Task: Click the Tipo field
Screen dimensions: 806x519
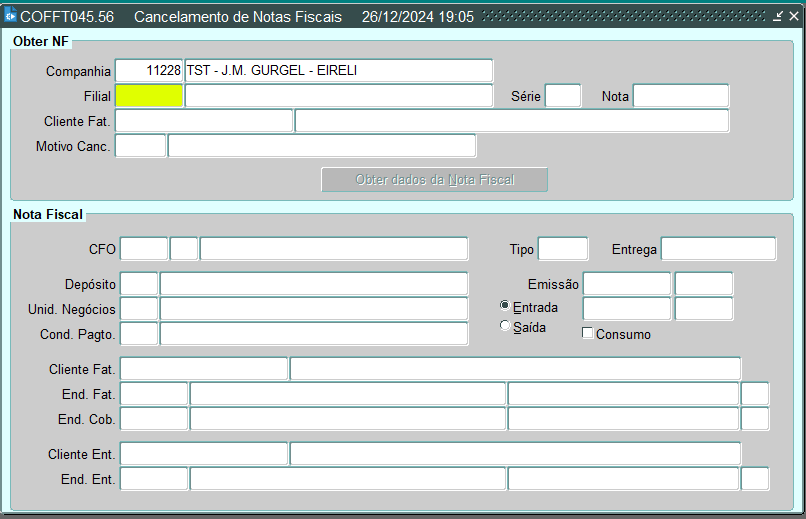Action: click(563, 249)
